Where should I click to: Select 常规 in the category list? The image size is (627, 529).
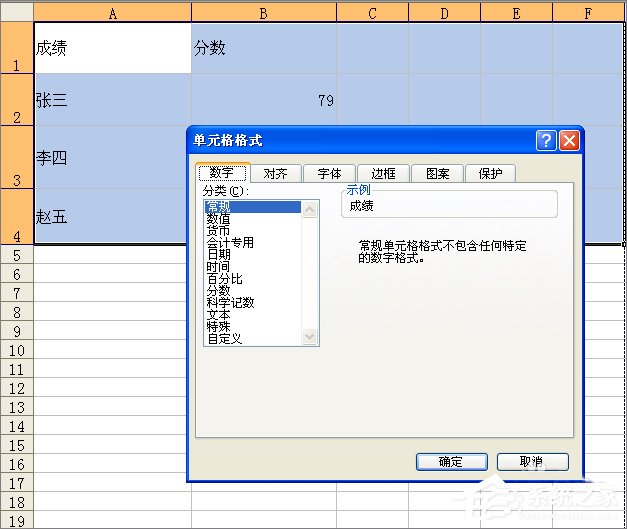pyautogui.click(x=253, y=207)
